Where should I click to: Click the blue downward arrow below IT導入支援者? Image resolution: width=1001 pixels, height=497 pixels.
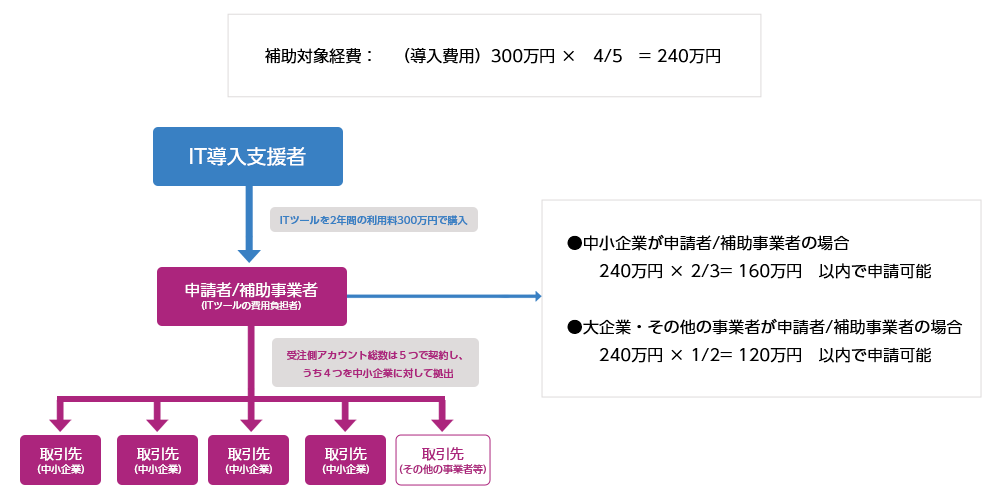(249, 254)
